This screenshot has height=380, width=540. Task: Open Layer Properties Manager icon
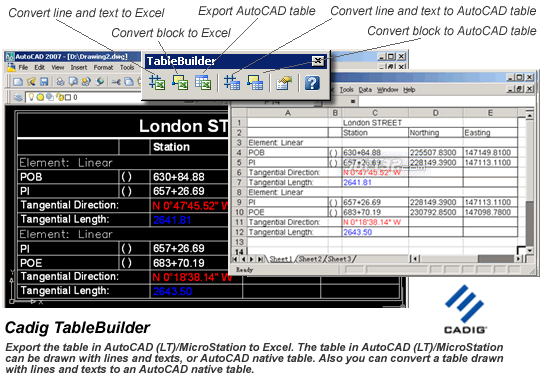click(x=18, y=97)
